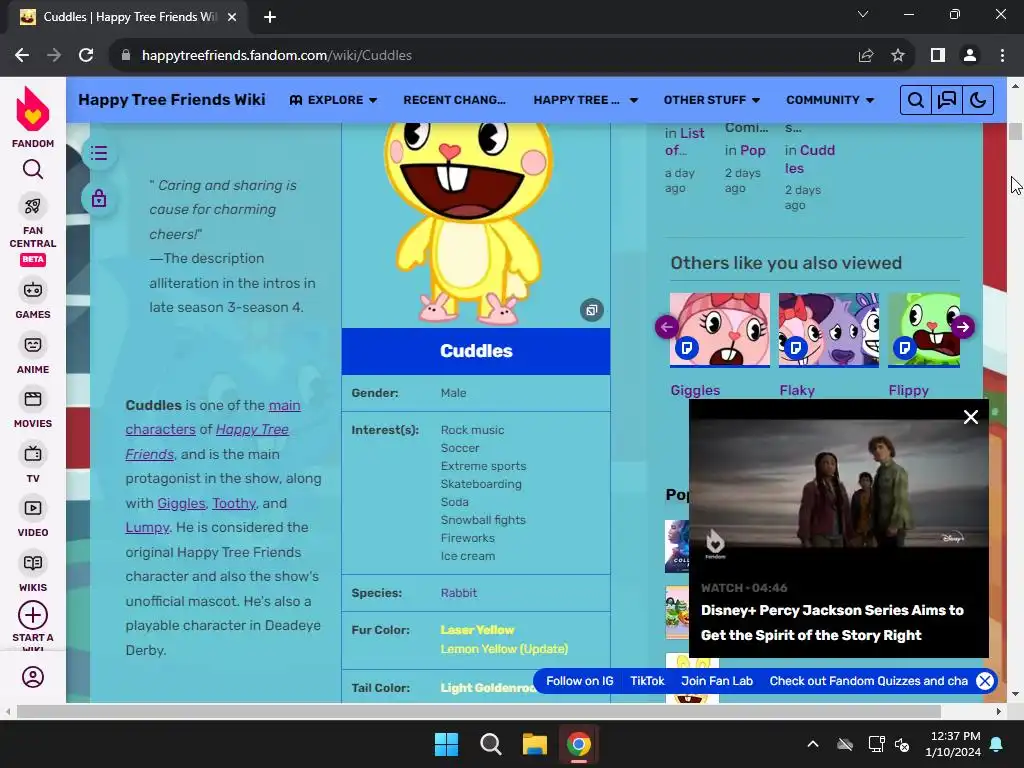Show hidden system tray icons
This screenshot has width=1024, height=768.
813,744
